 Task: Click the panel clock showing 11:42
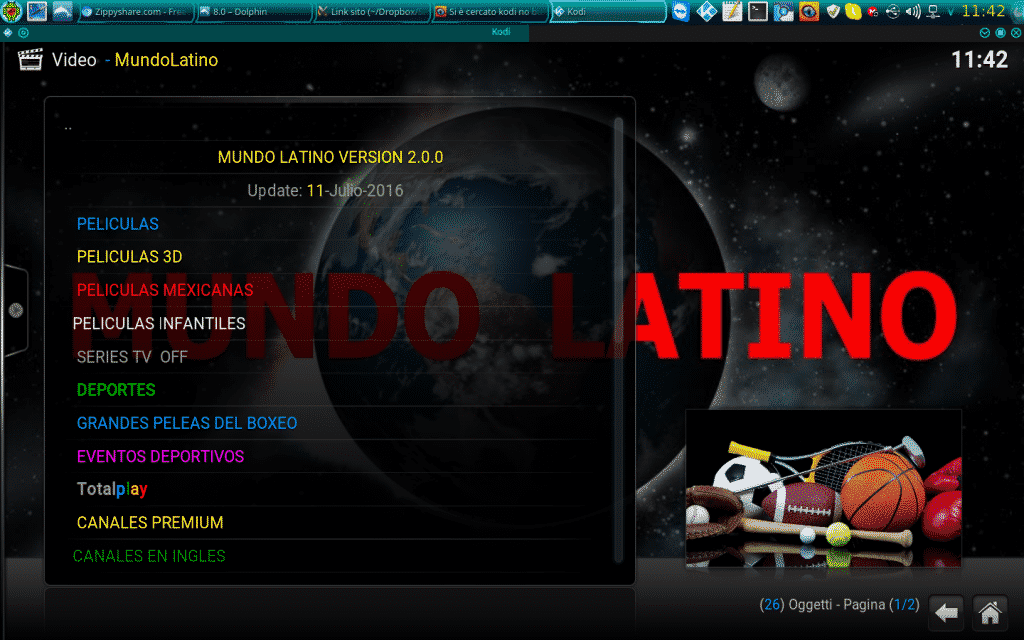(983, 11)
